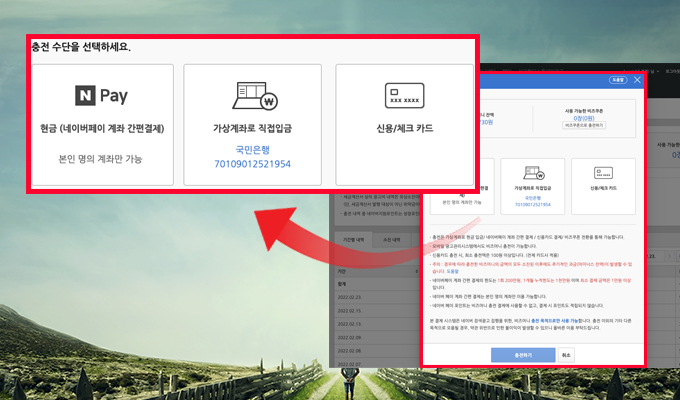Confirm with the blue 충전하기 button
Viewport: 680px width, 400px height.
(x=523, y=355)
